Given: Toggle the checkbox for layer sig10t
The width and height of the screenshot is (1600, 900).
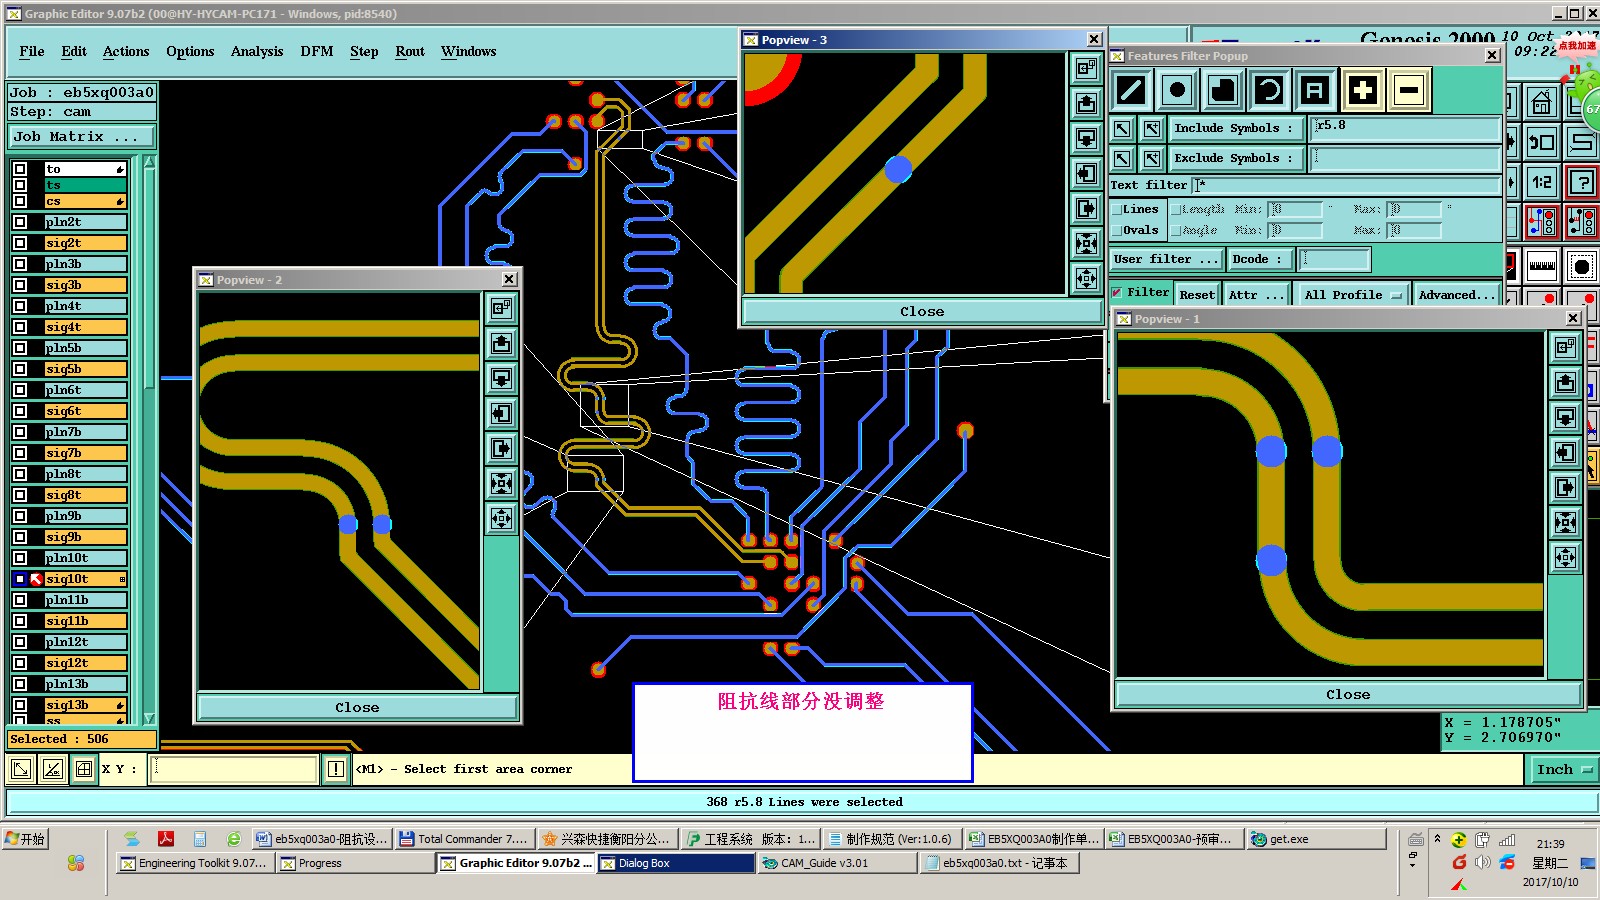Looking at the screenshot, I should tap(20, 579).
